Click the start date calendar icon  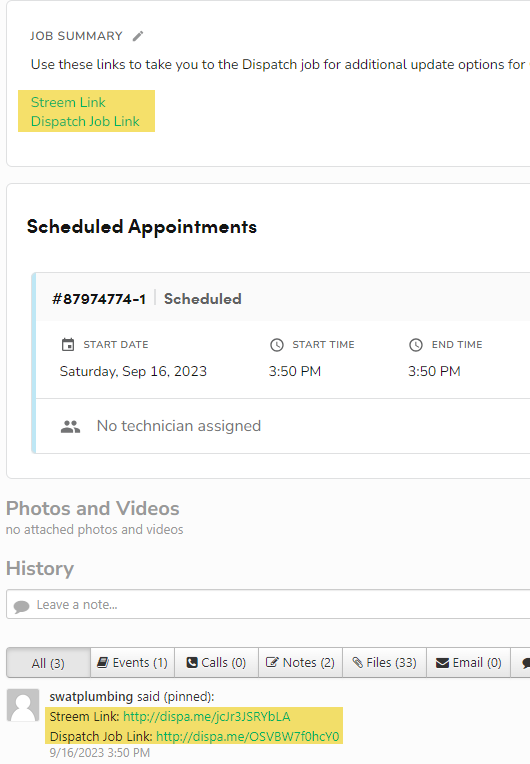68,344
